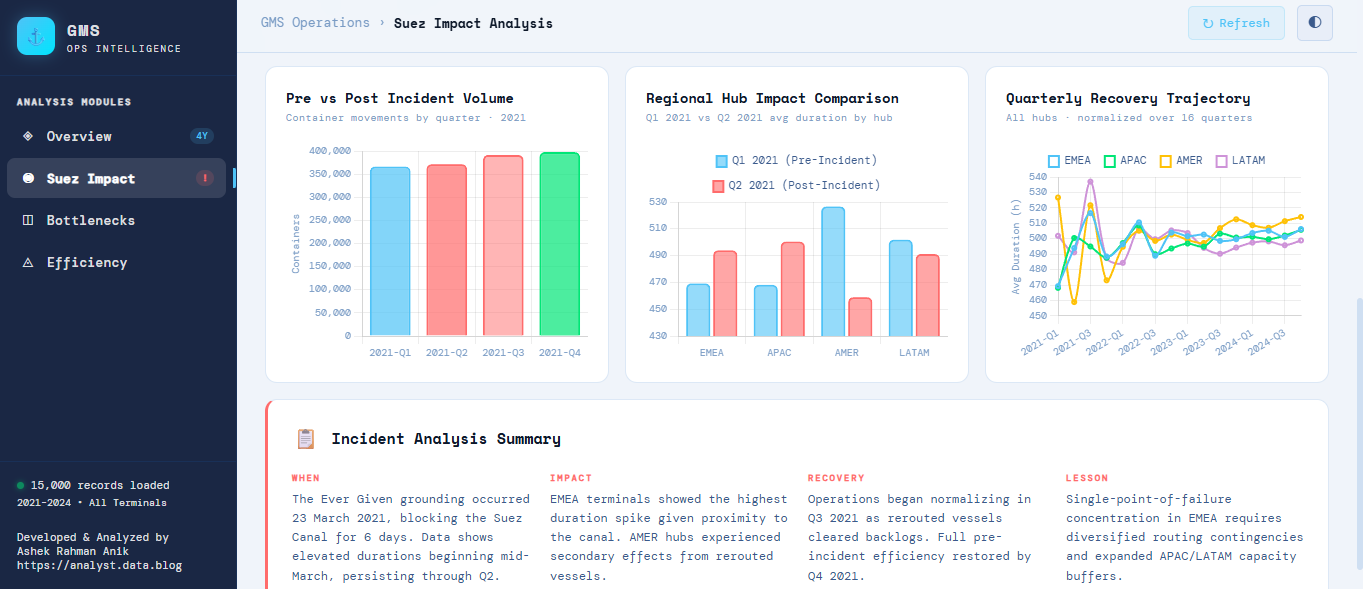Click the Overview diamond icon in sidebar
Viewport: 1363px width, 589px height.
tap(27, 136)
